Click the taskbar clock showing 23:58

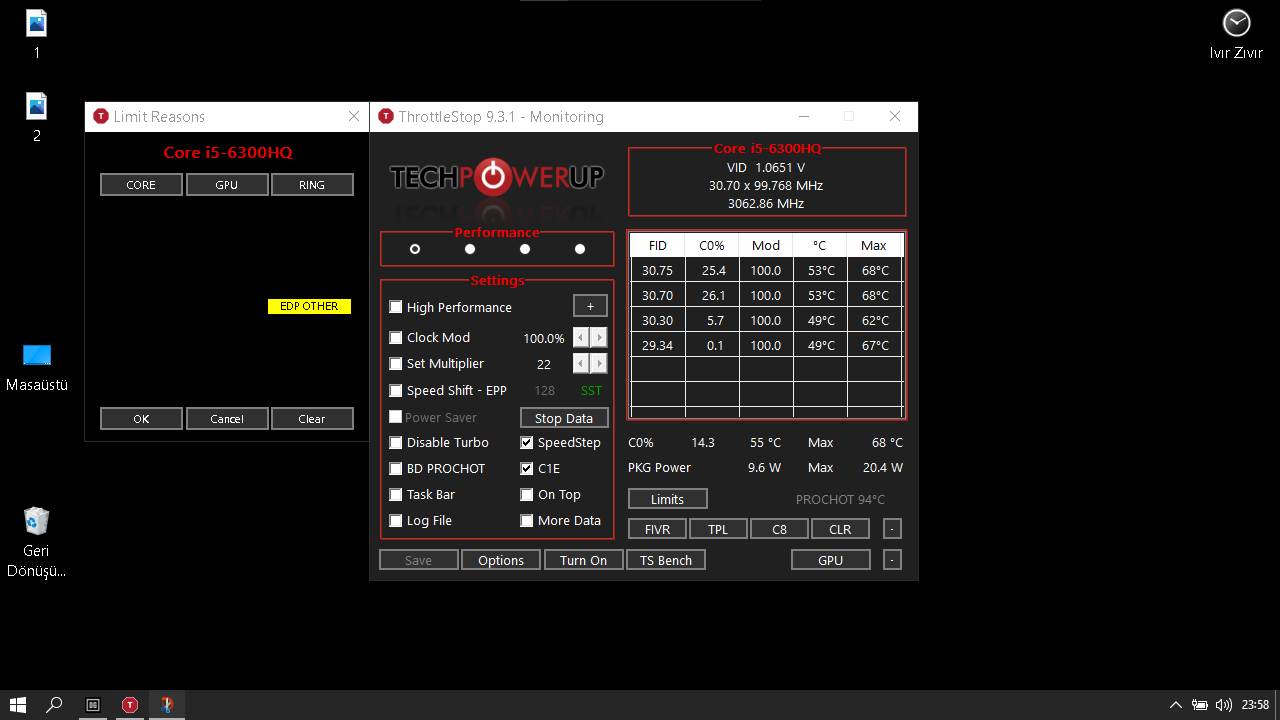pyautogui.click(x=1255, y=705)
